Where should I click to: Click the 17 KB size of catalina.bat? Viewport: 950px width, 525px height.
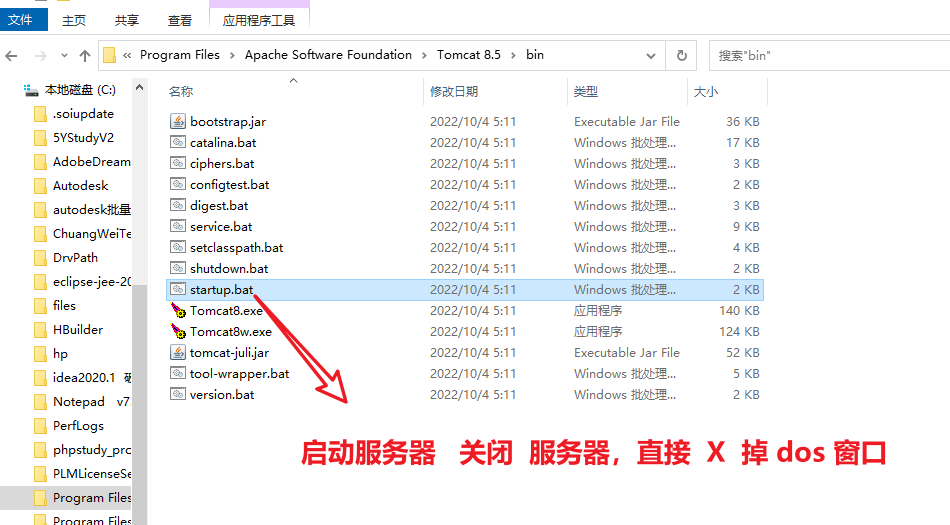(x=743, y=142)
